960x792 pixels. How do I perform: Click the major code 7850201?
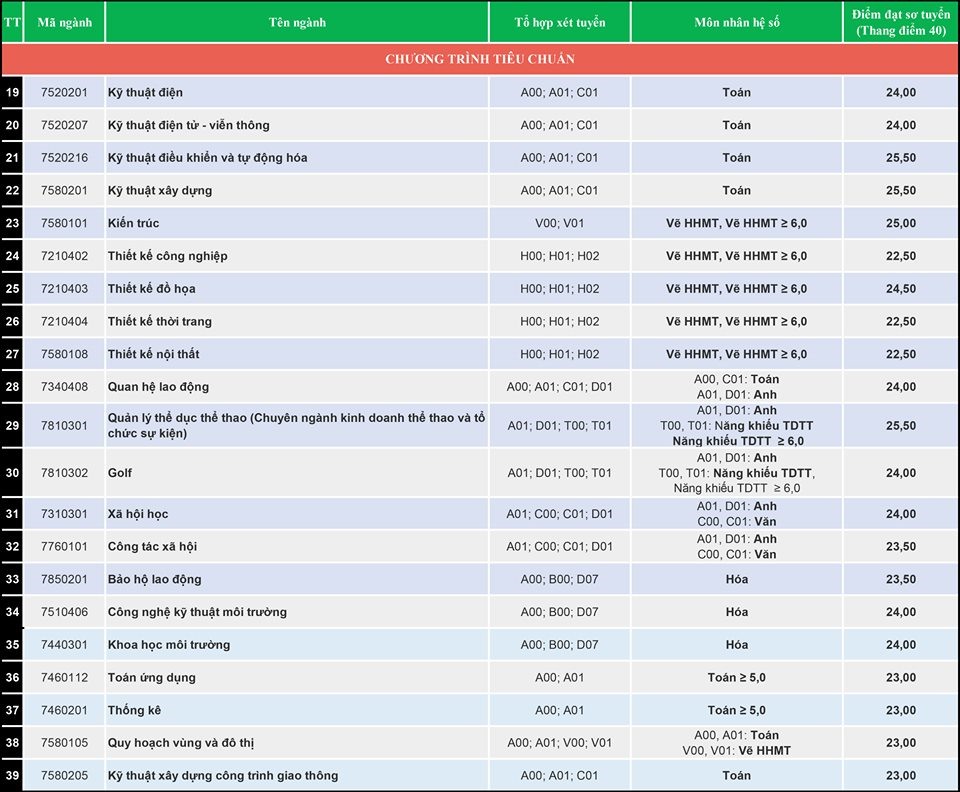pyautogui.click(x=64, y=580)
